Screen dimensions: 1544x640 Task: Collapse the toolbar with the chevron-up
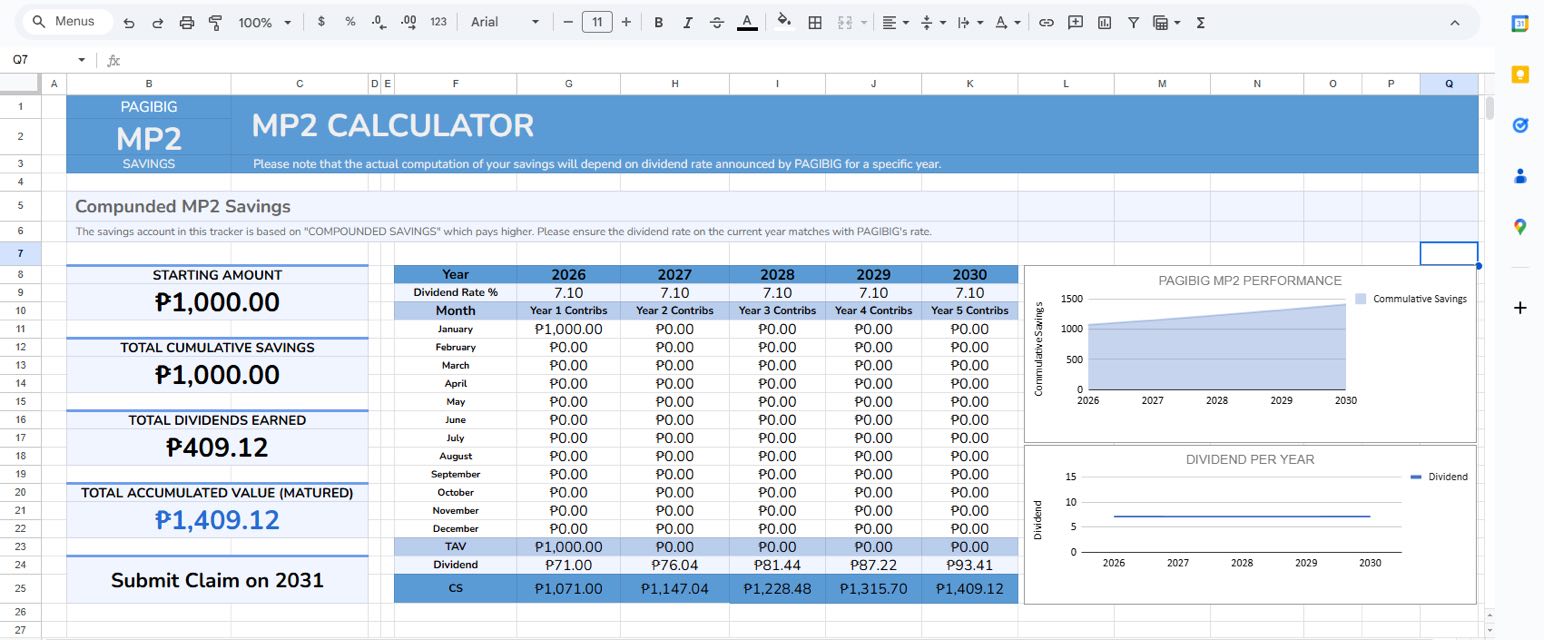pos(1454,22)
